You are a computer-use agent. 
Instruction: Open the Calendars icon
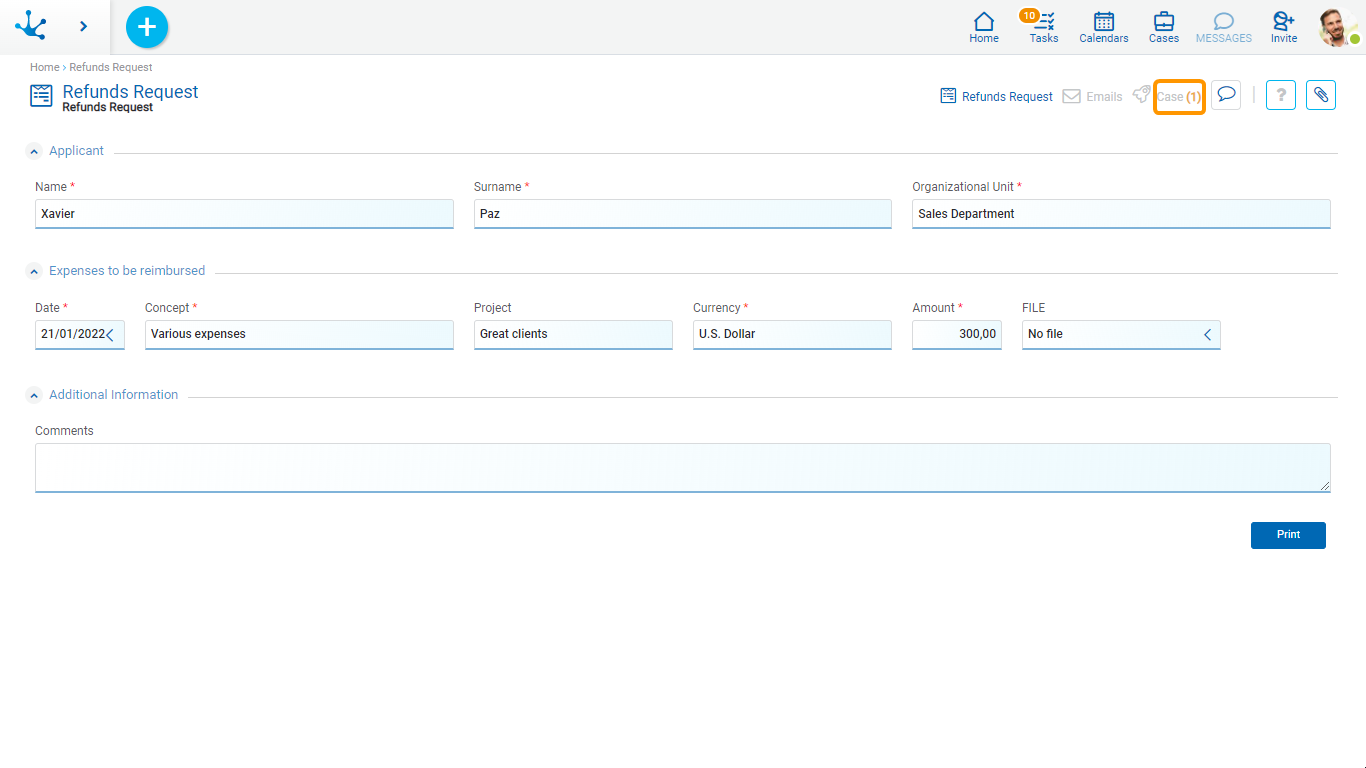[1104, 27]
